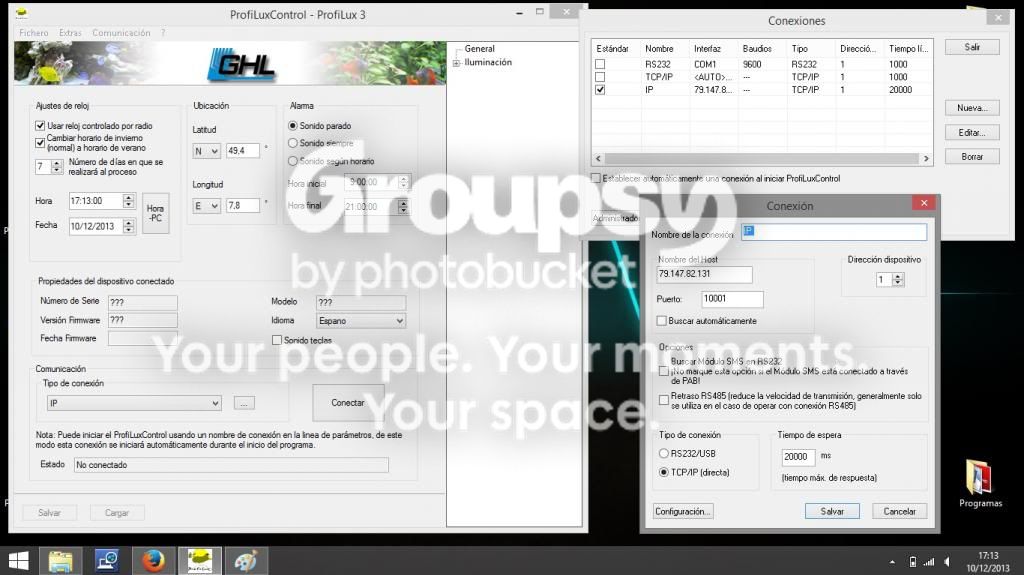
Task: Adjust Dirección dispositivo spinner
Action: coord(898,280)
